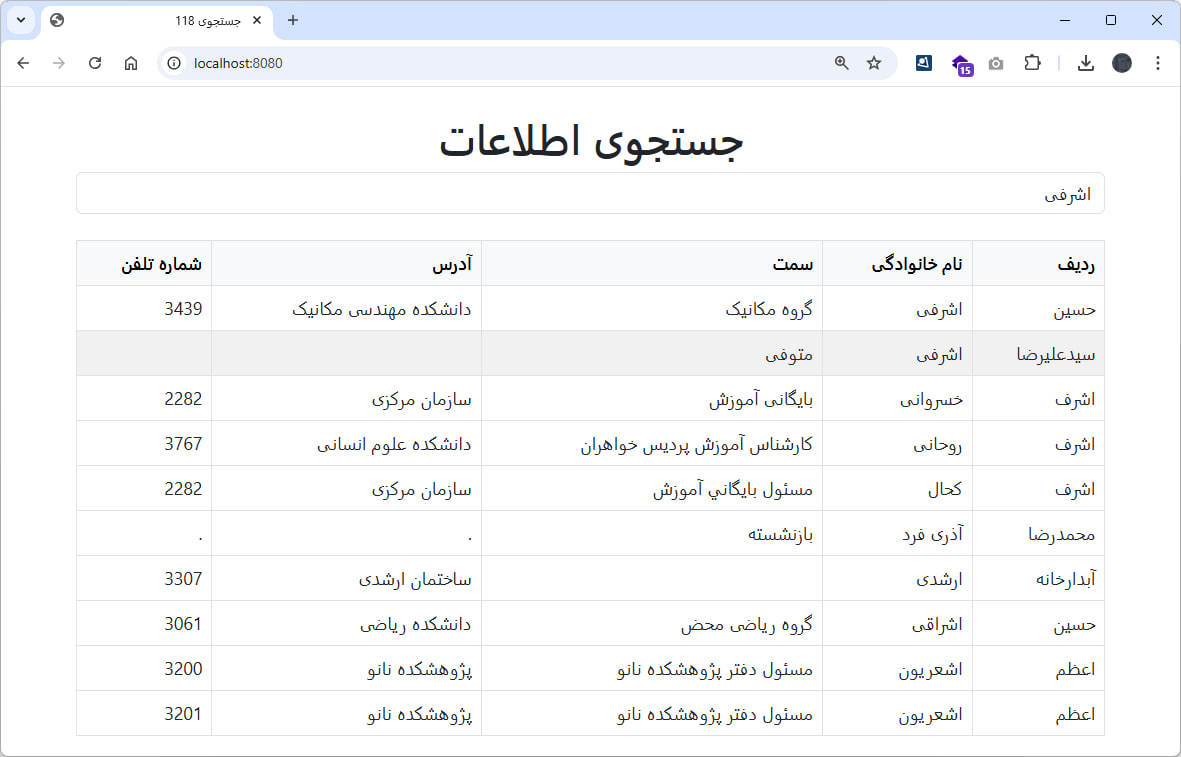Reload the current page
1181x757 pixels.
[95, 63]
